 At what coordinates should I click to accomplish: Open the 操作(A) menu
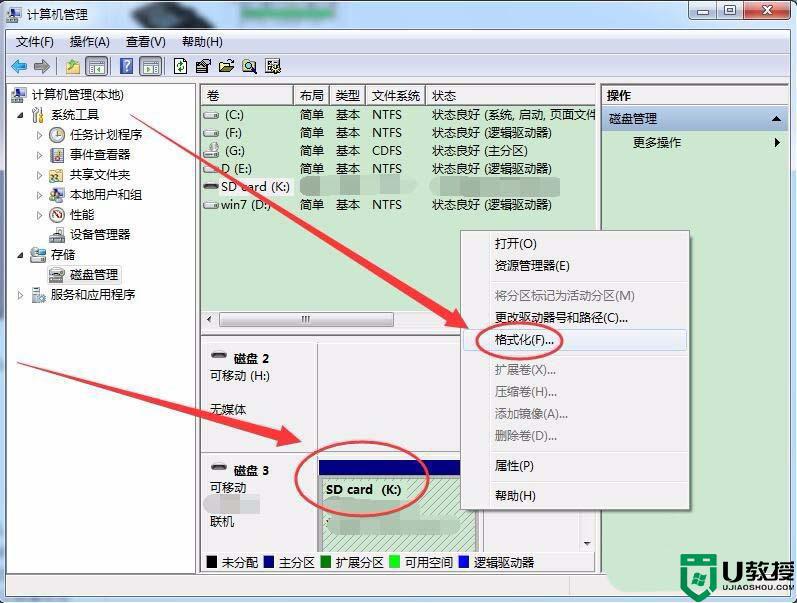pyautogui.click(x=89, y=42)
